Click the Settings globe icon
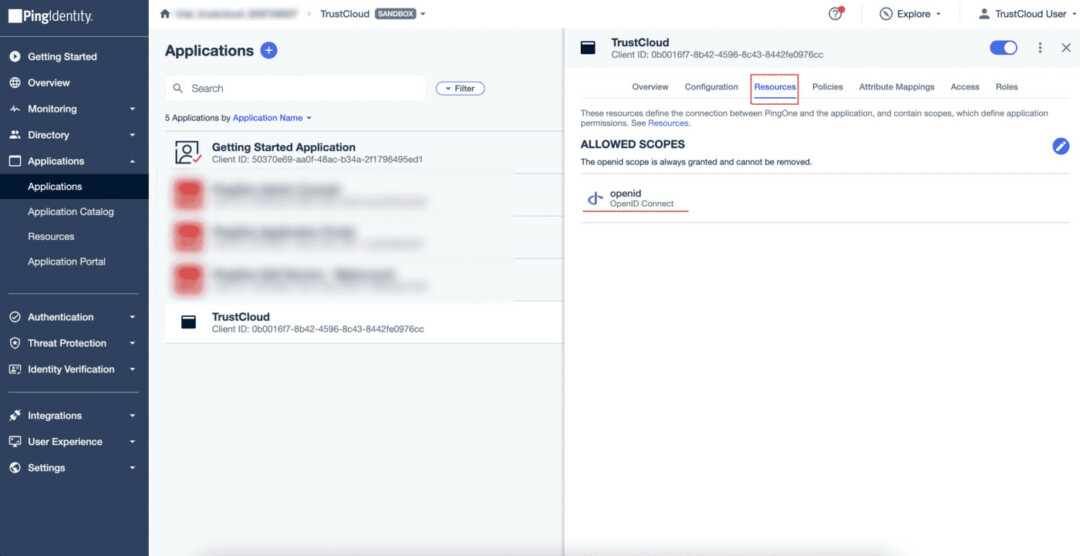1080x556 pixels. (15, 468)
